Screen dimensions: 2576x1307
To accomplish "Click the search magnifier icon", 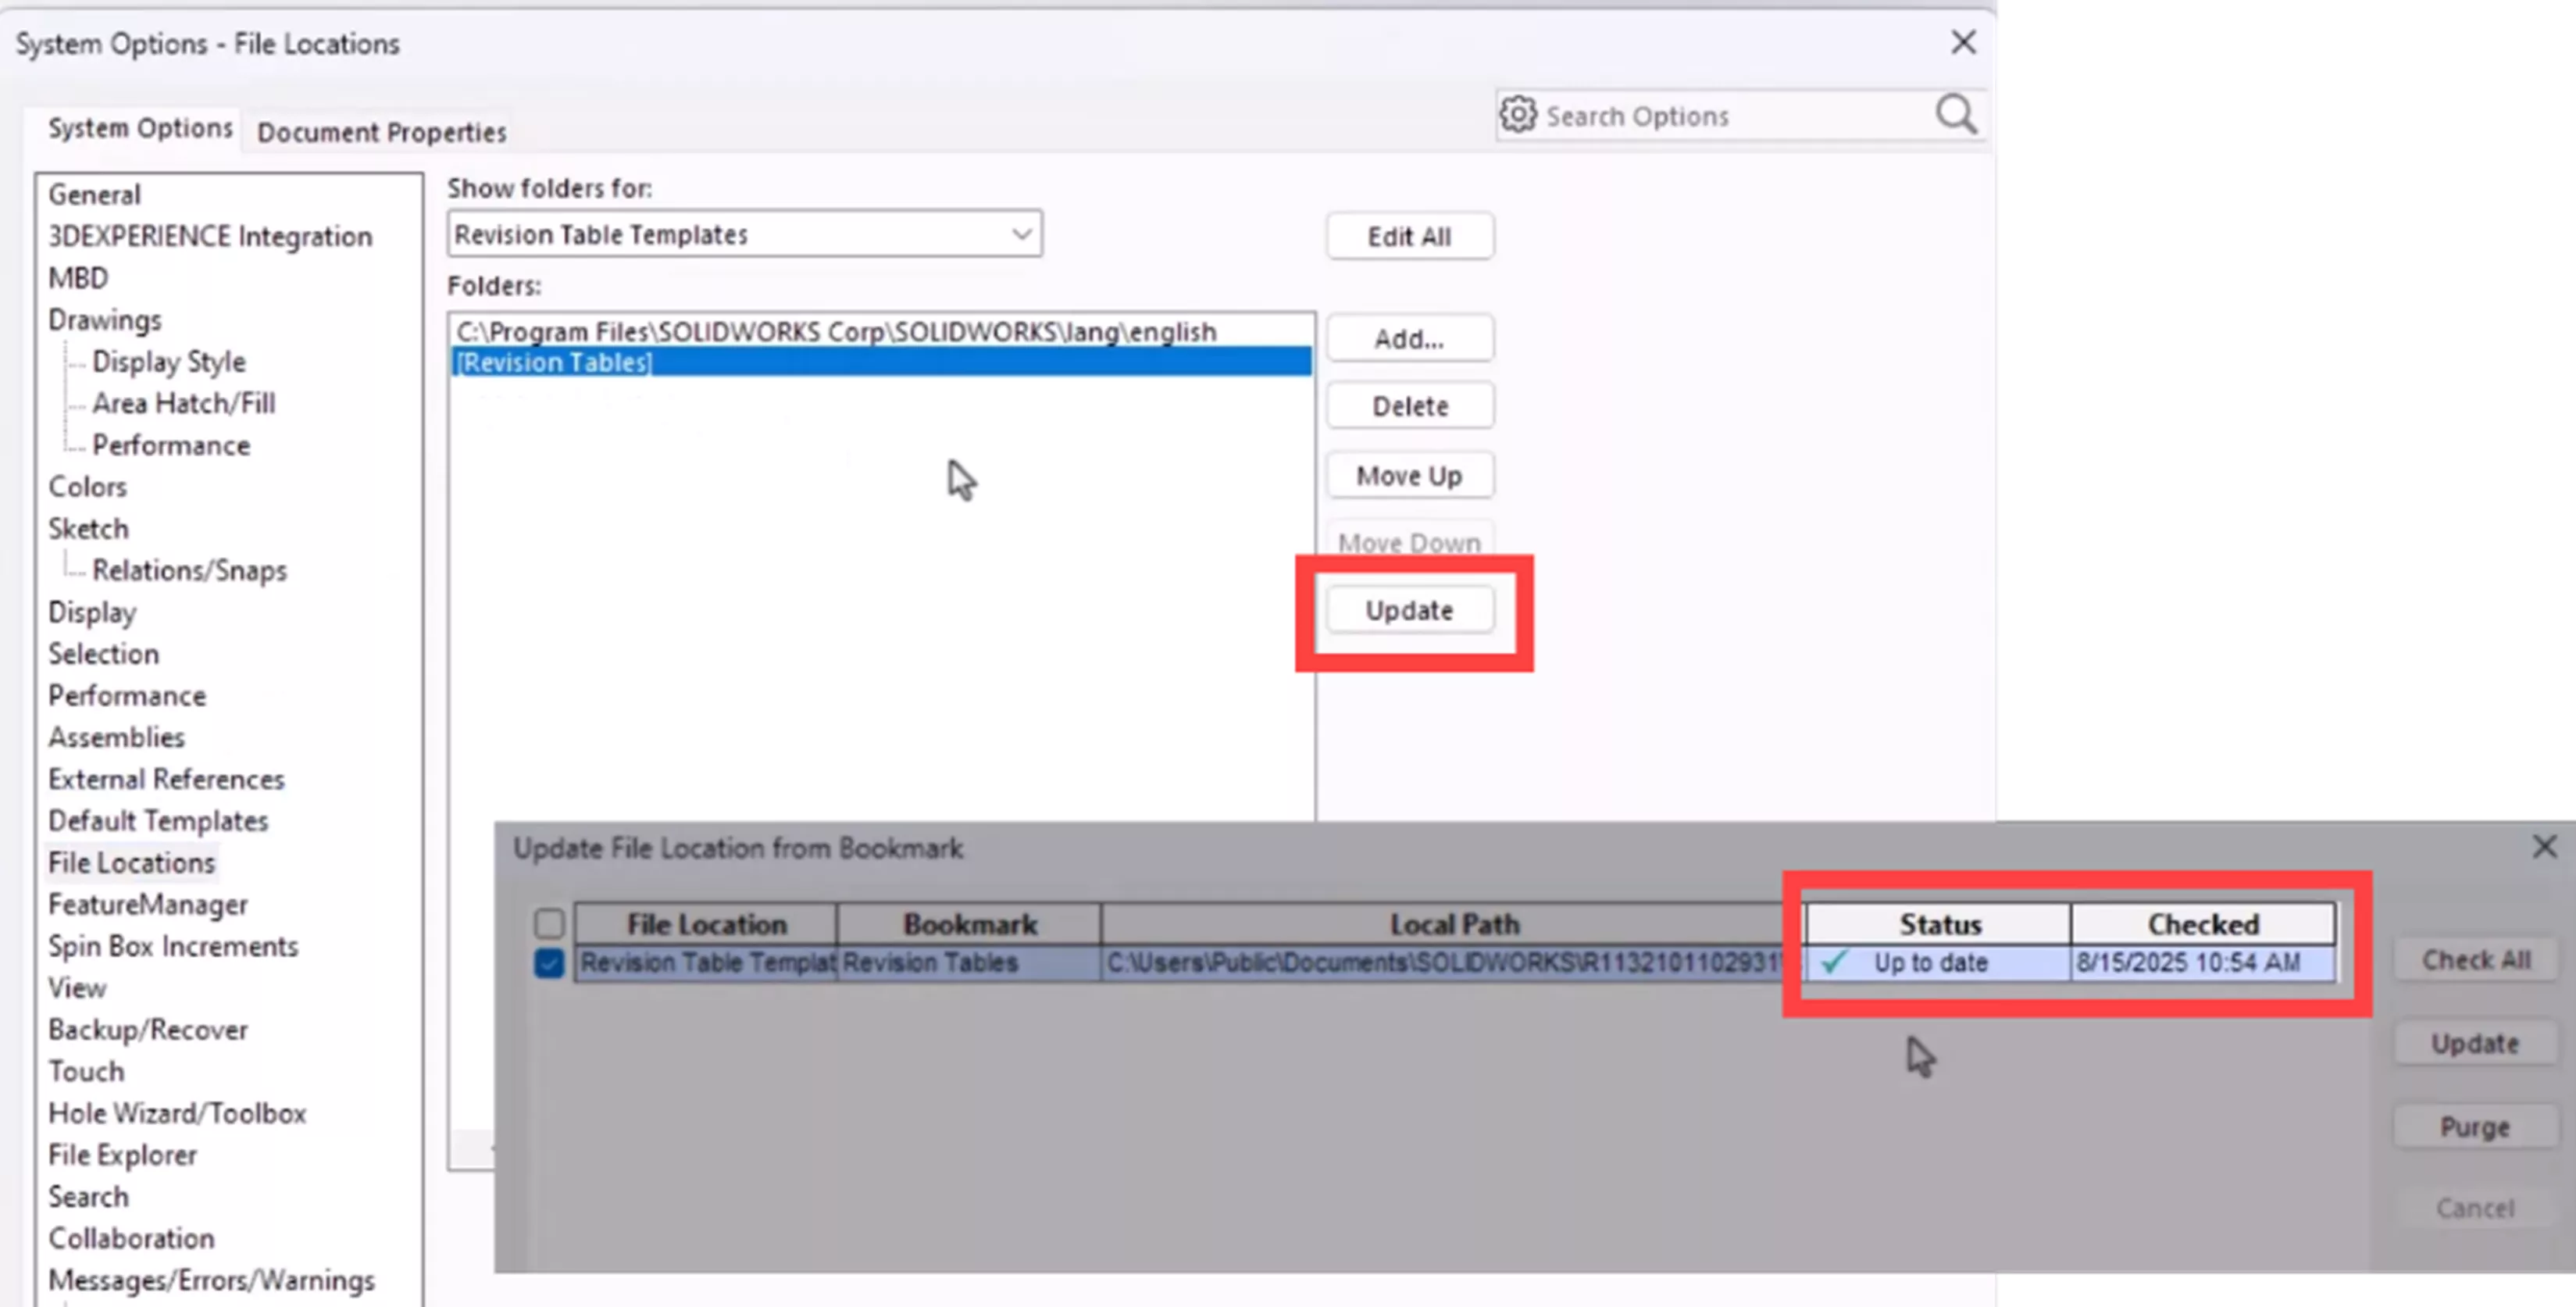I will 1955,114.
